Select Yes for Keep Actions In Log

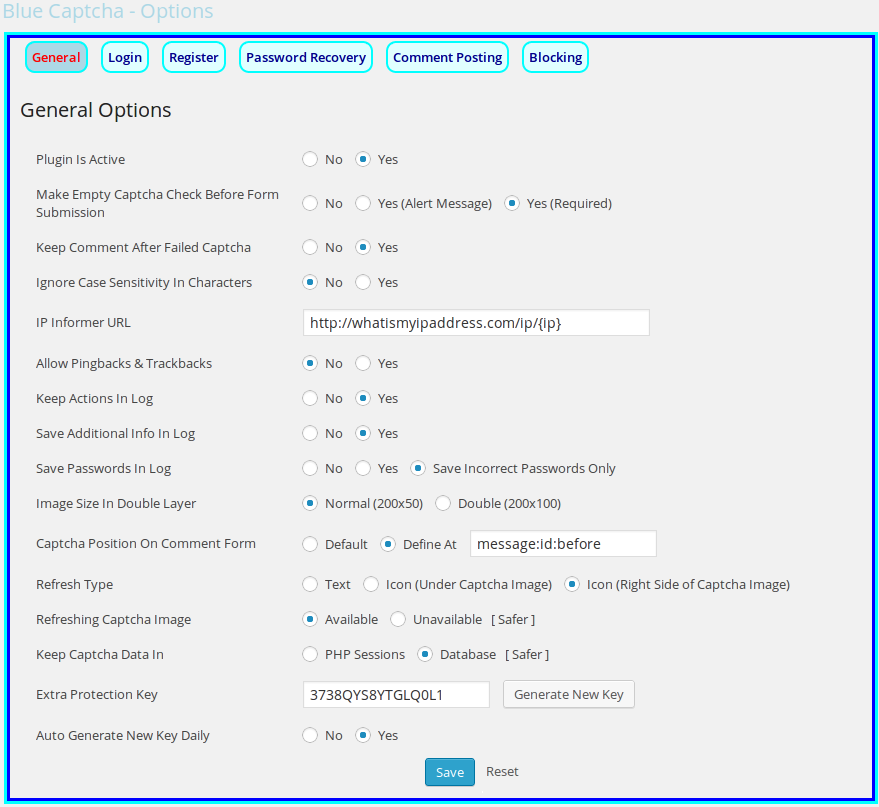[x=363, y=398]
